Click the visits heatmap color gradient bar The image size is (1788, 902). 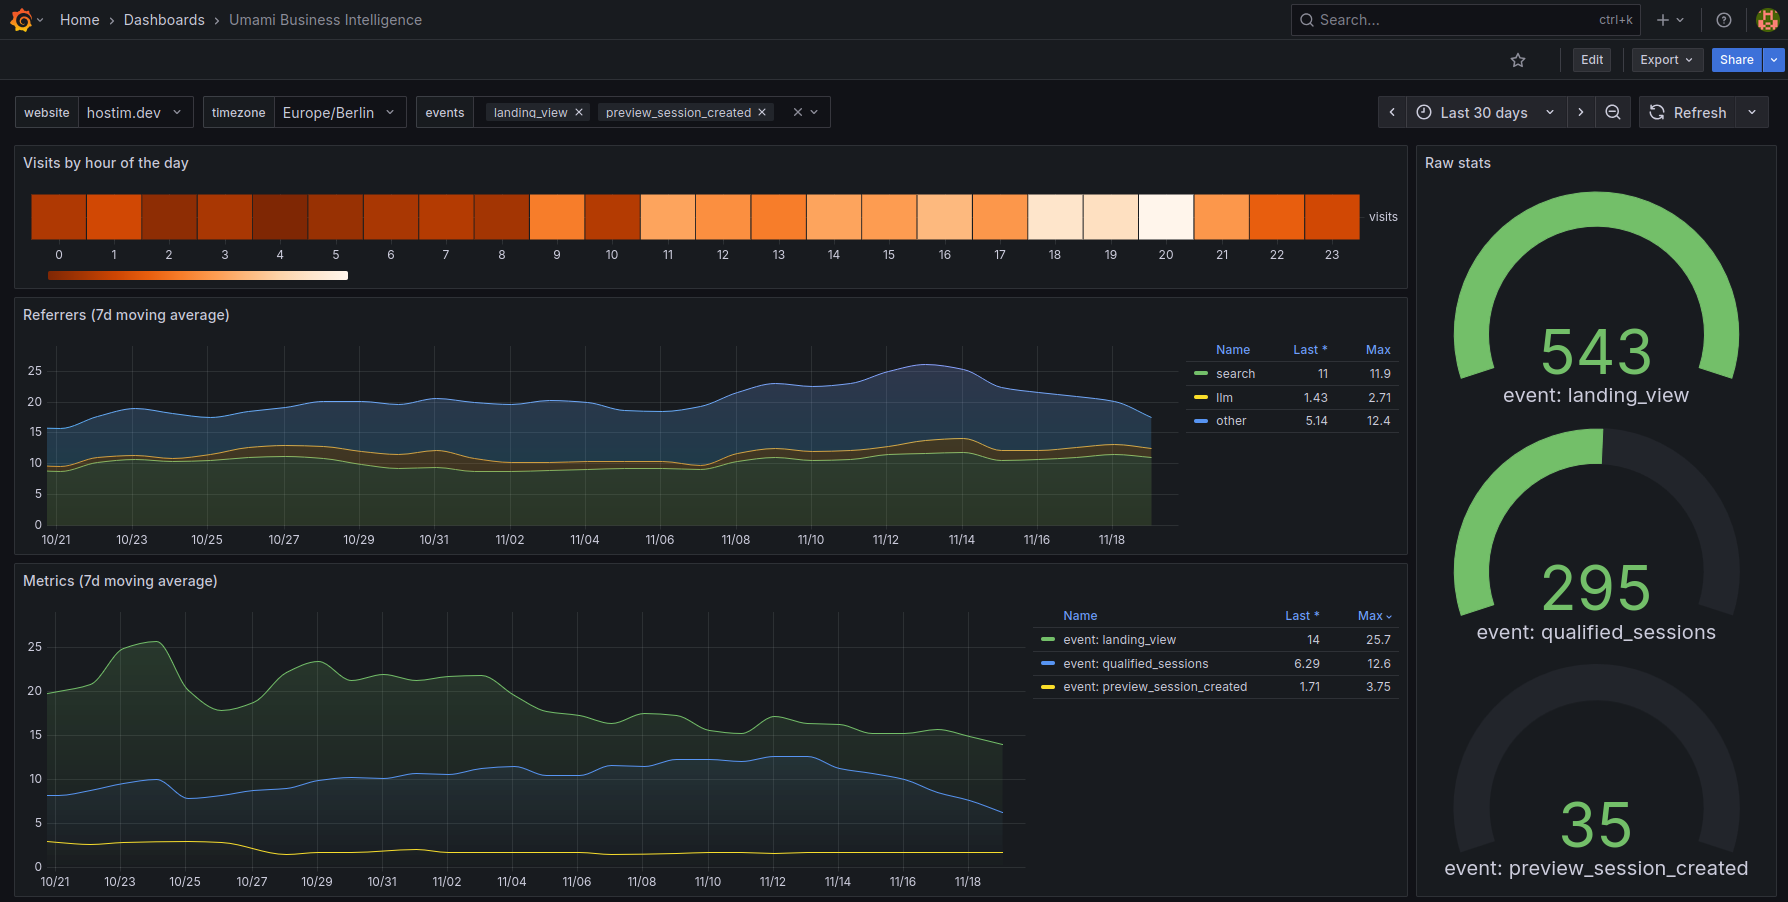pyautogui.click(x=197, y=275)
